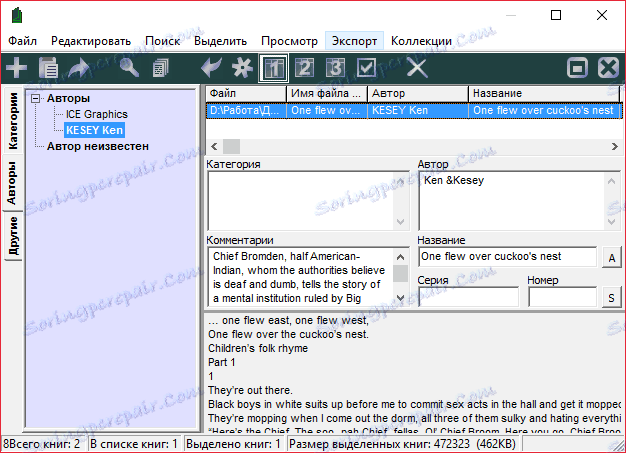Sort by the Файл column header
Screen dimensions: 626x453
246,93
